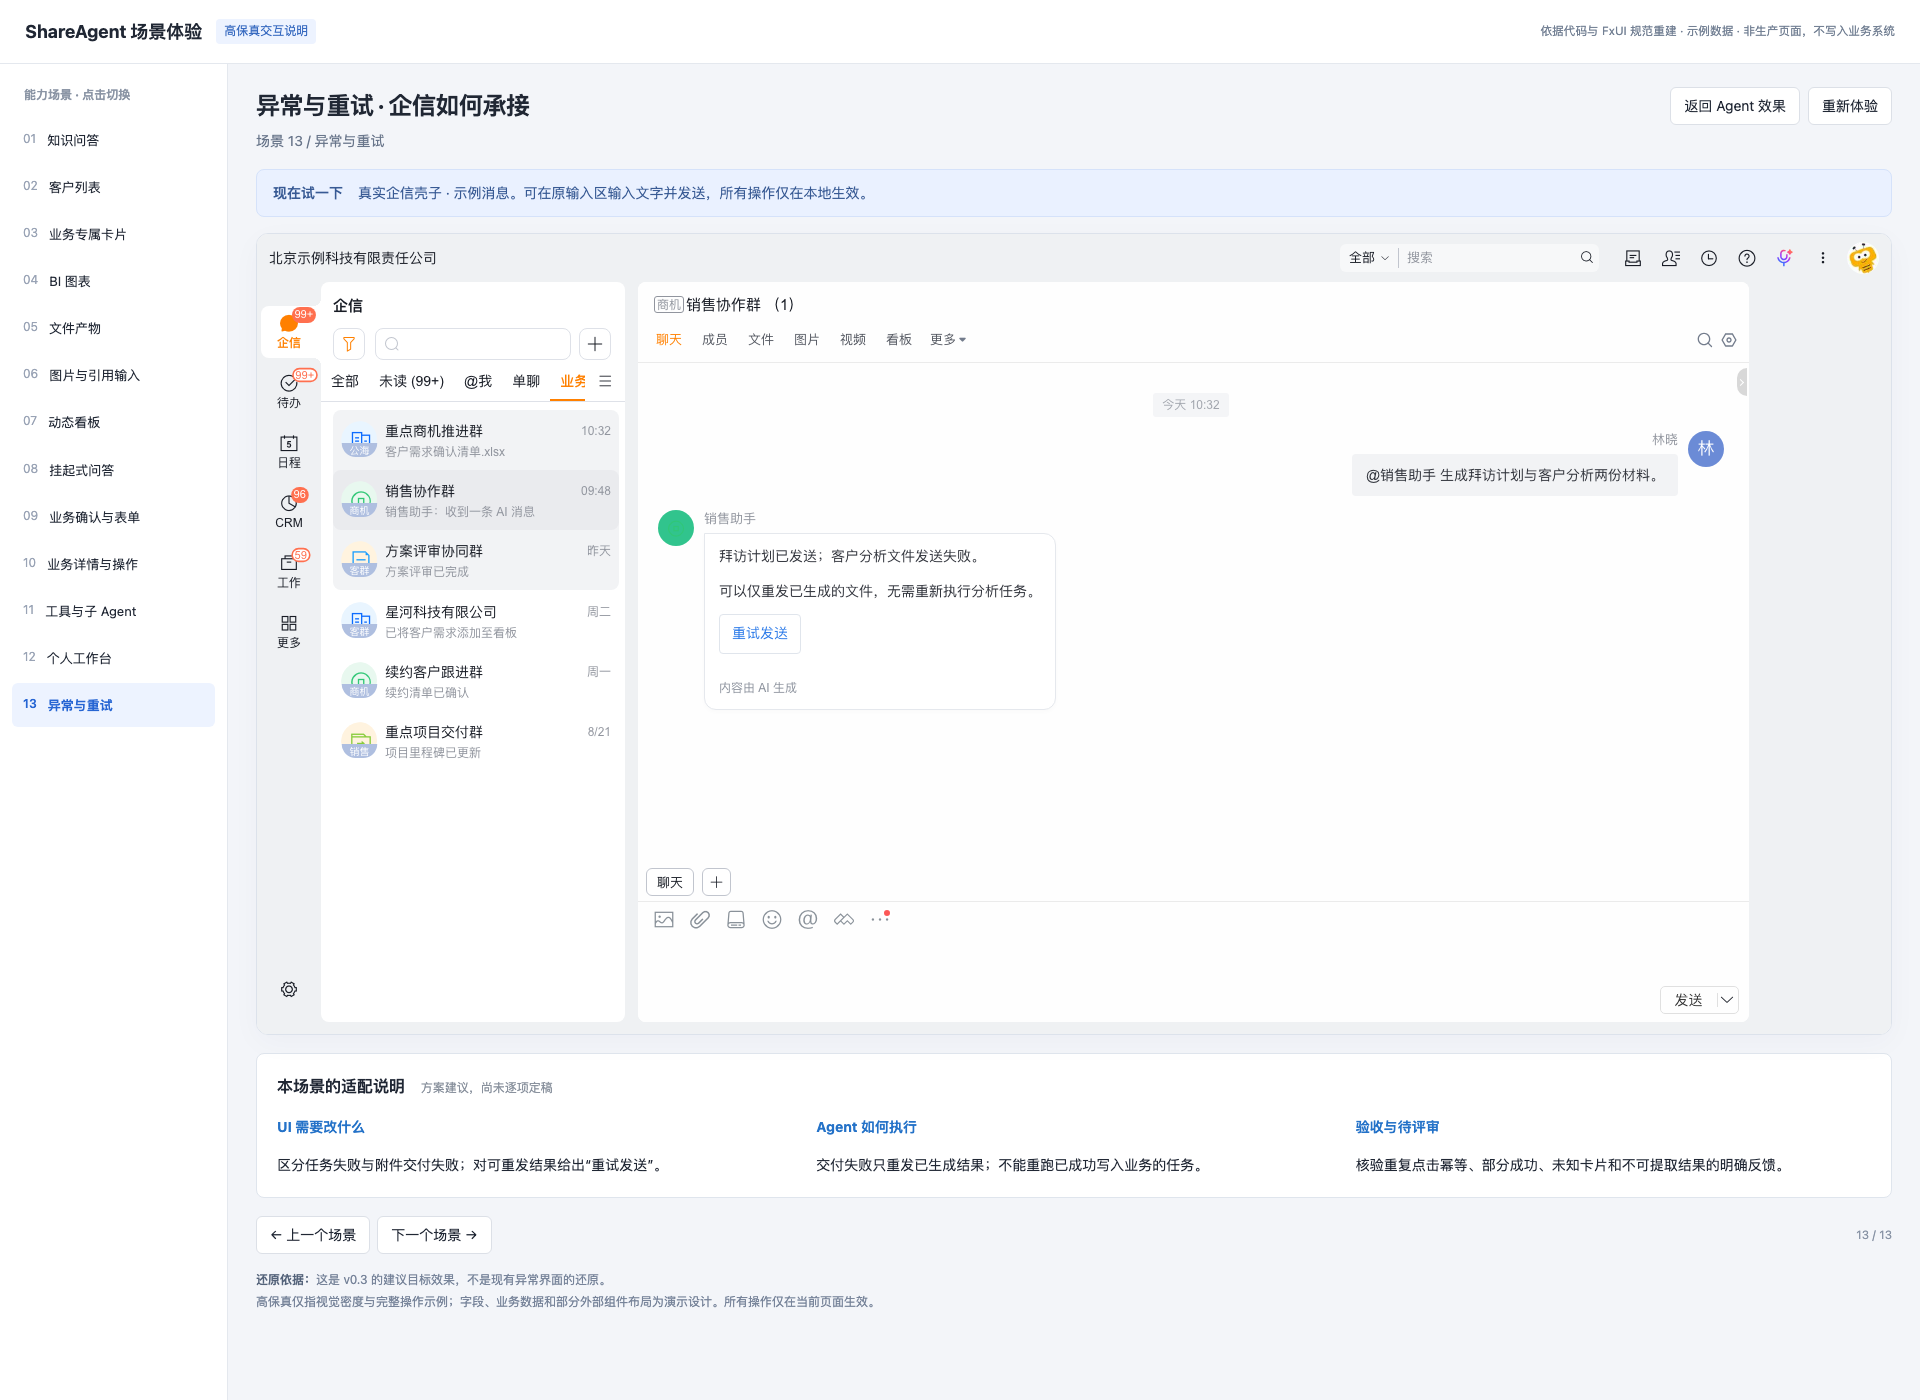Click the 发送 send button

pos(1689,1000)
